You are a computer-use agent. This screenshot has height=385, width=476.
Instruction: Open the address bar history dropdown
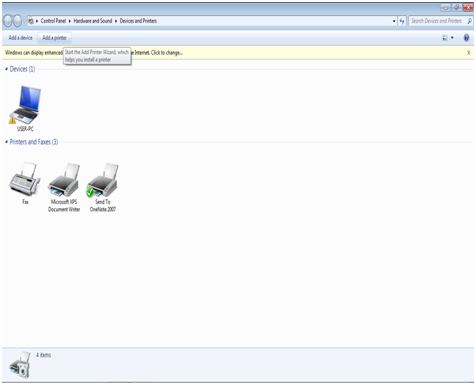pyautogui.click(x=394, y=21)
